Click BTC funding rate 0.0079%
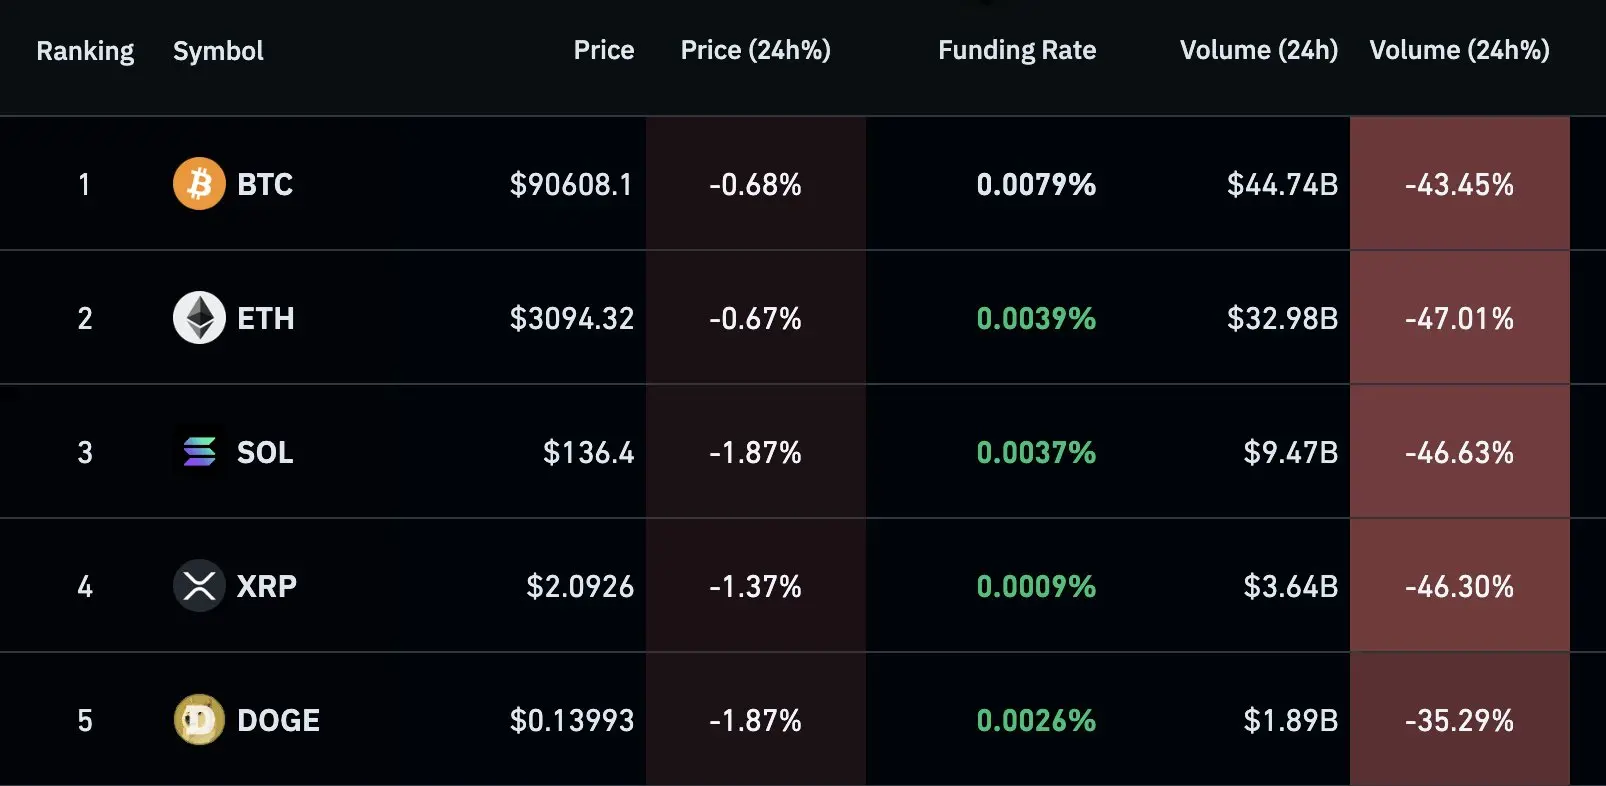Viewport: 1606px width, 786px height. [x=1036, y=185]
